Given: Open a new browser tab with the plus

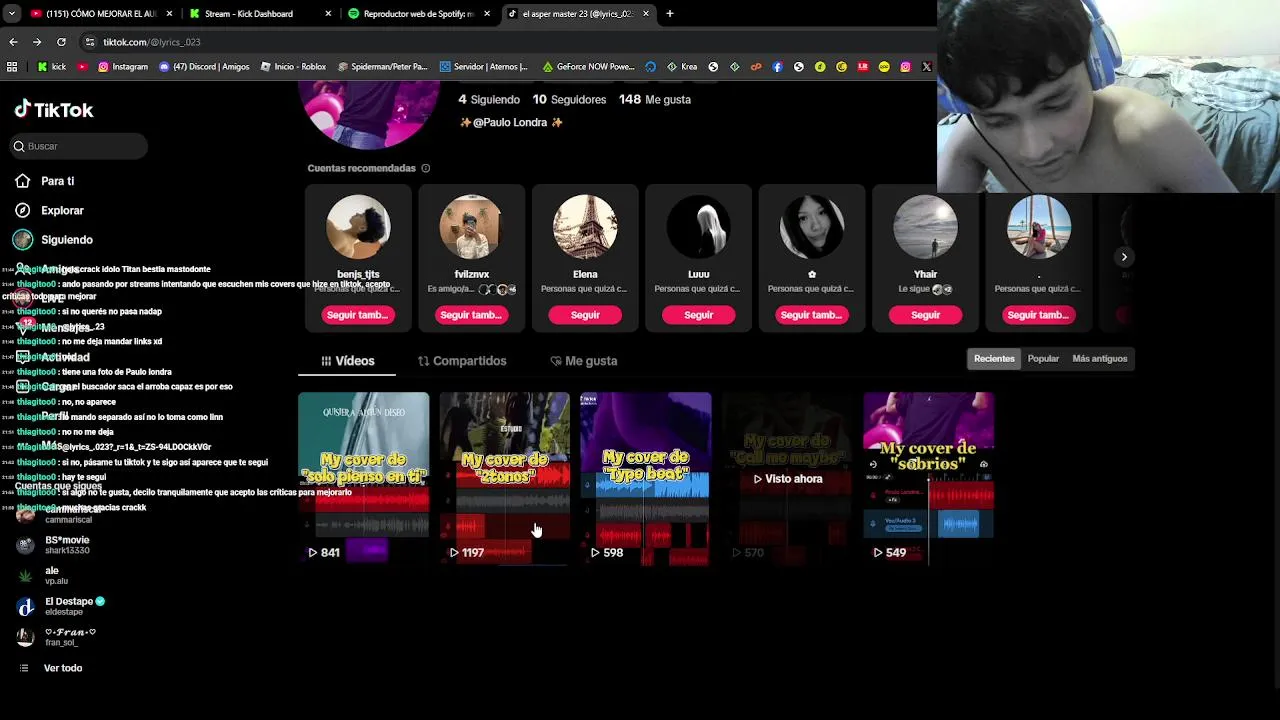Looking at the screenshot, I should click(670, 14).
